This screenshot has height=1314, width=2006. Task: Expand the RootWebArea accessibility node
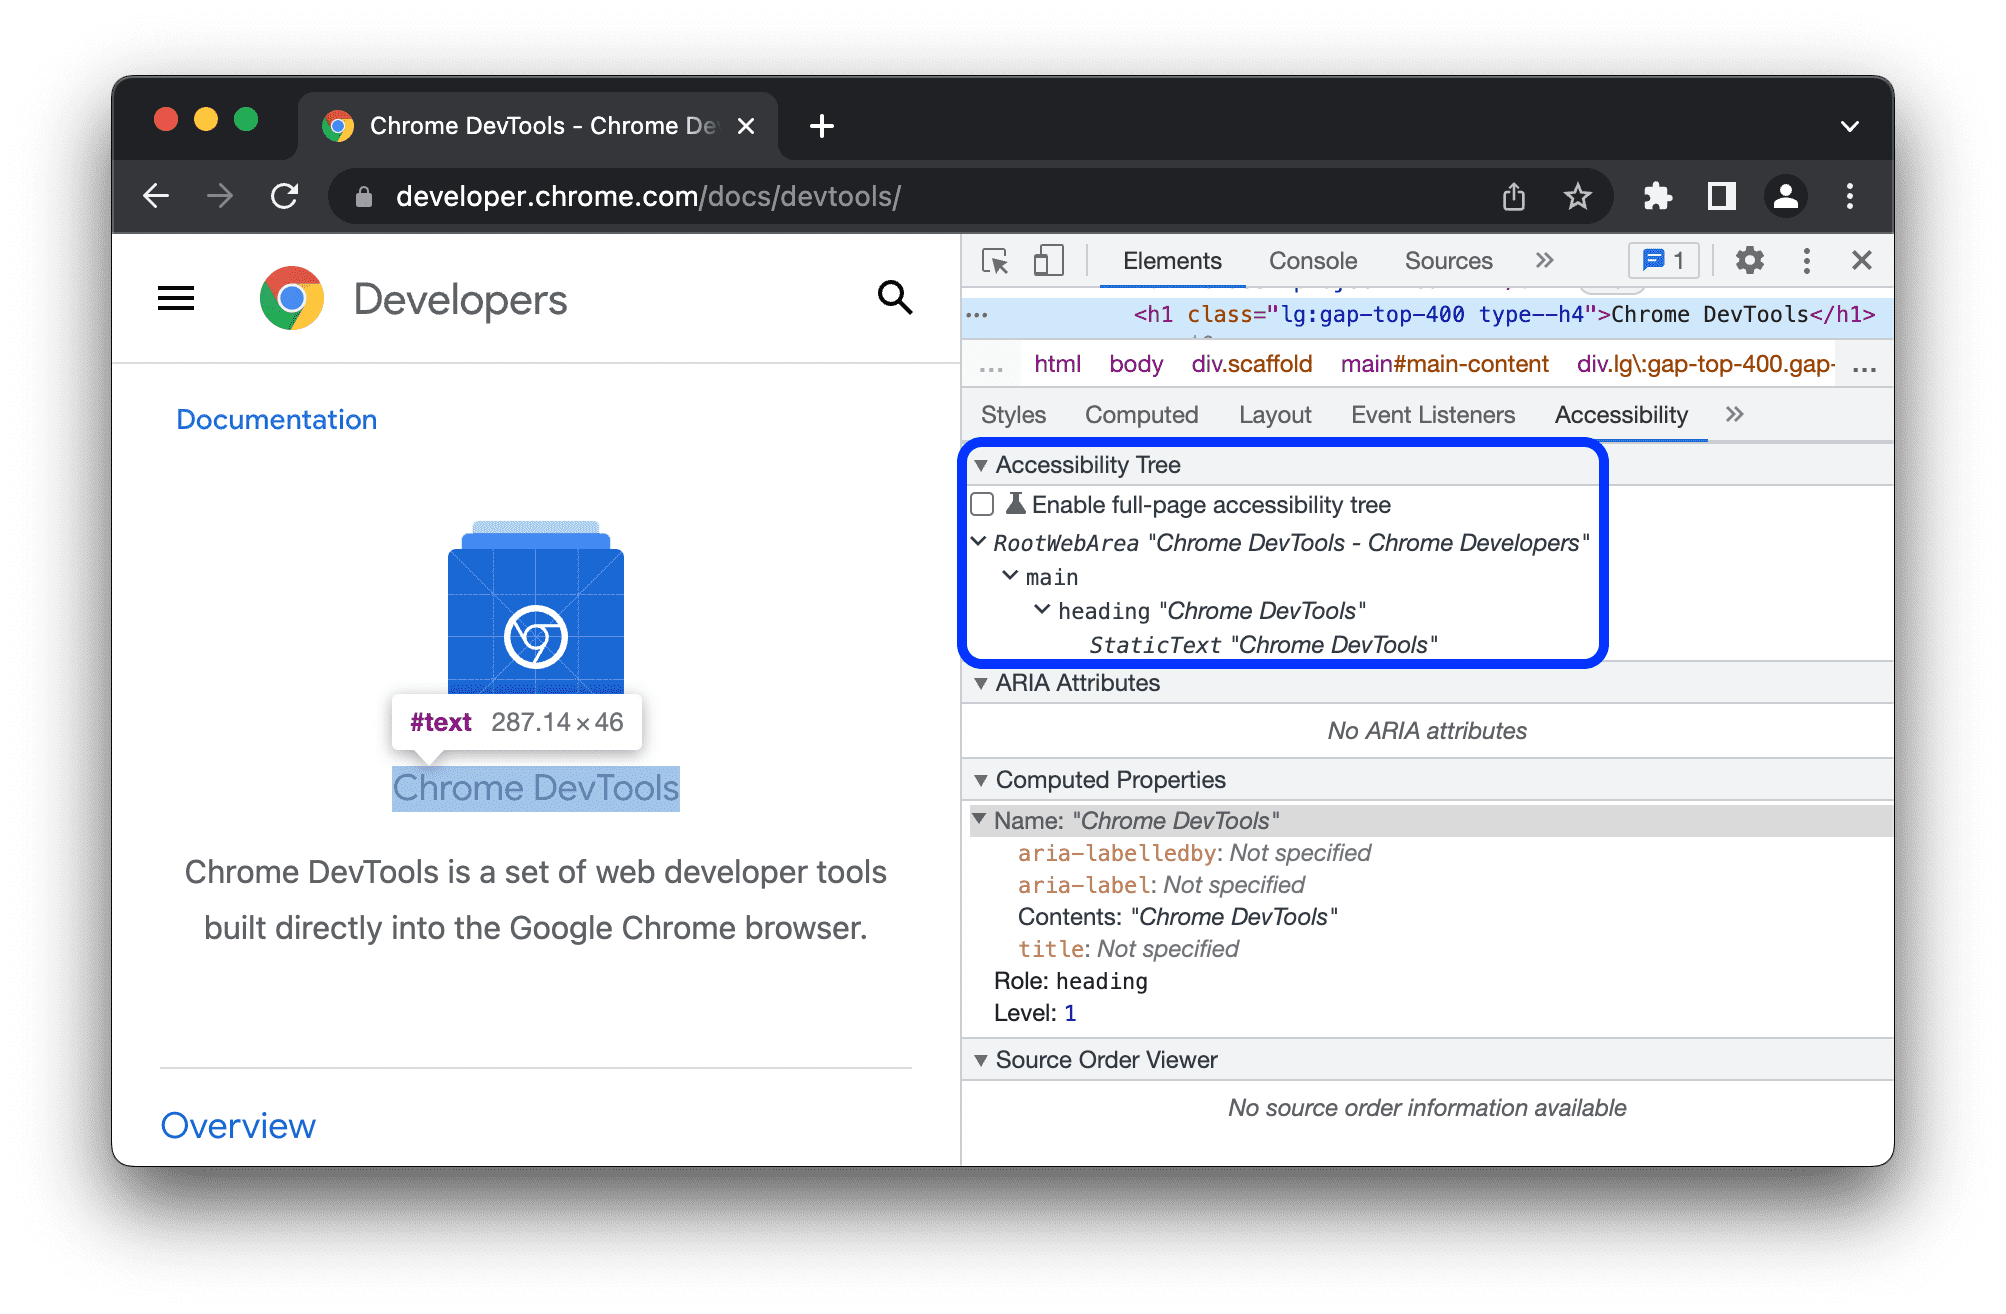[981, 541]
